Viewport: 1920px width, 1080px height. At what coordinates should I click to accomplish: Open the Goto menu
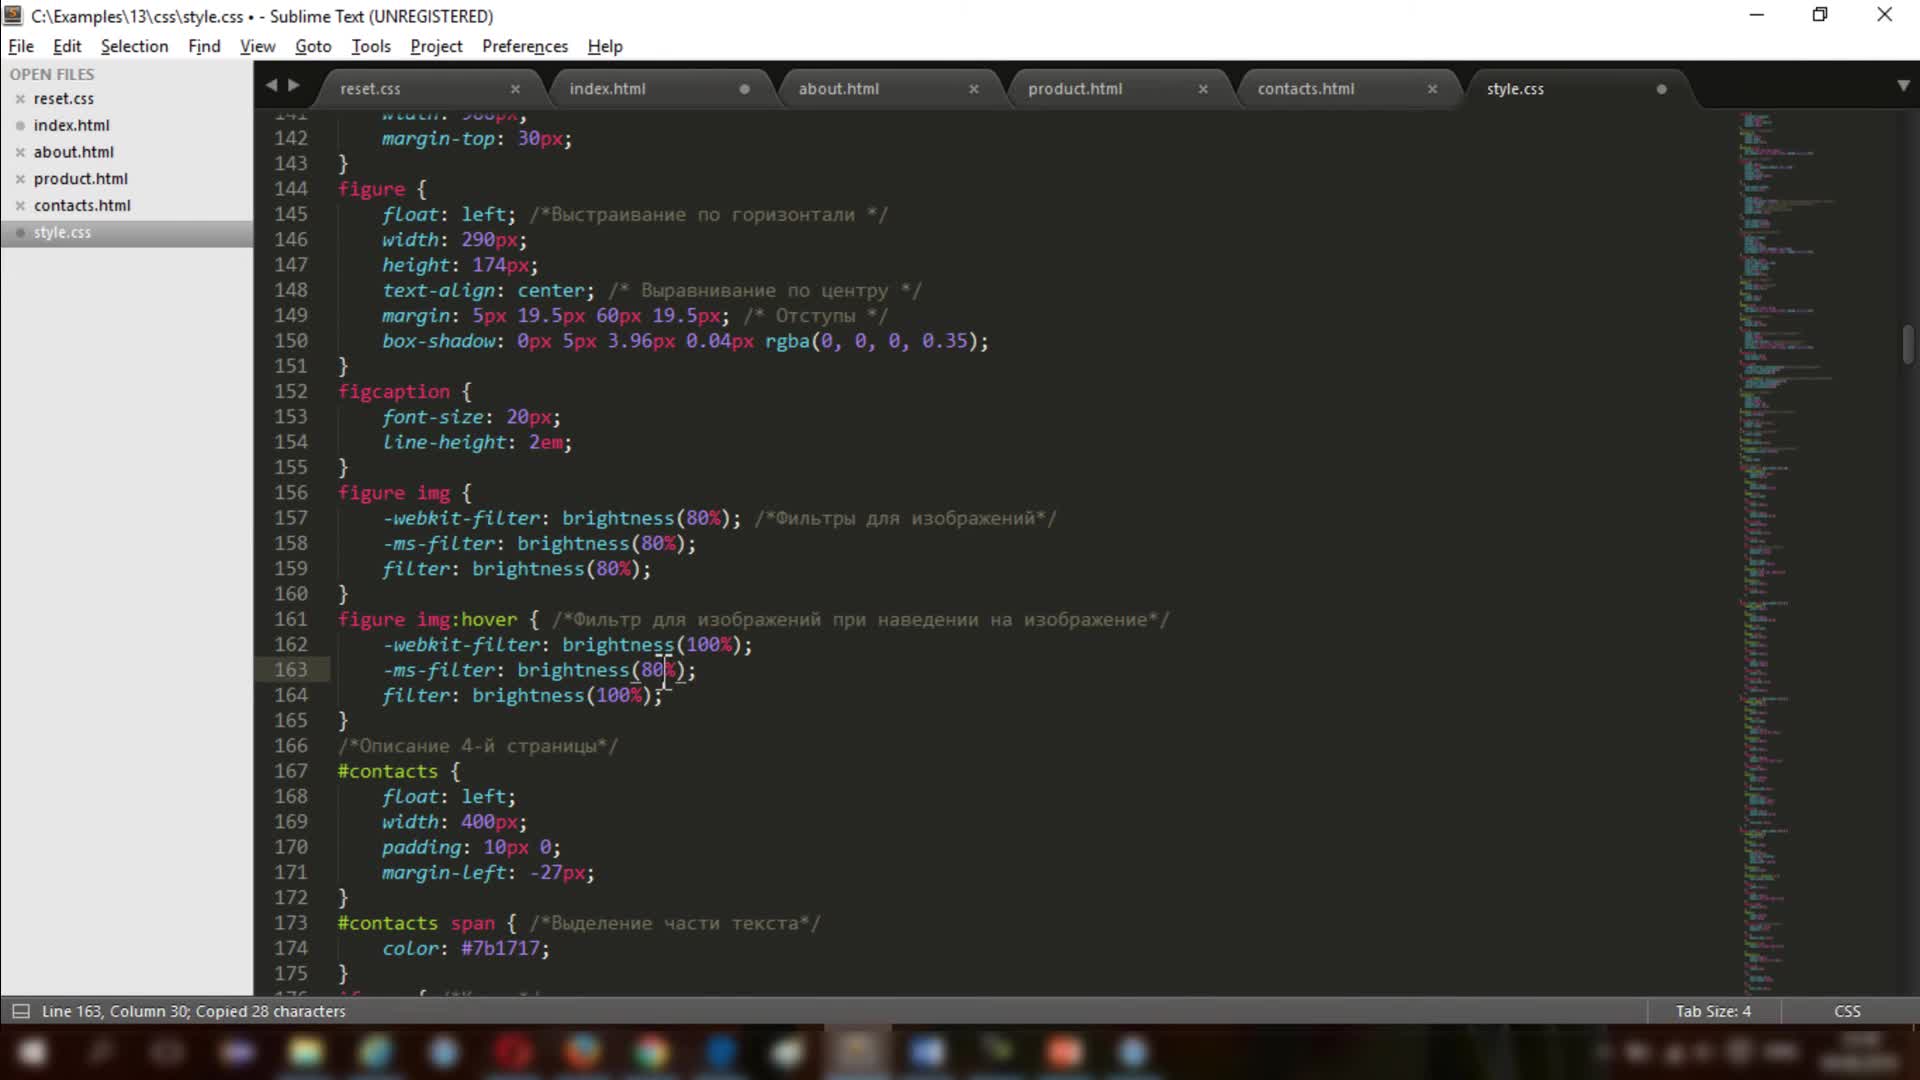tap(313, 46)
